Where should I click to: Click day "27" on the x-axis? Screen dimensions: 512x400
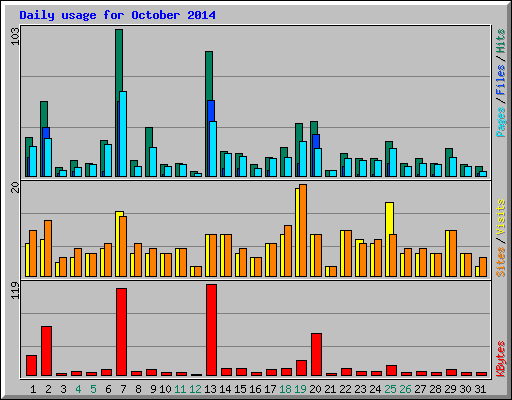tap(420, 389)
